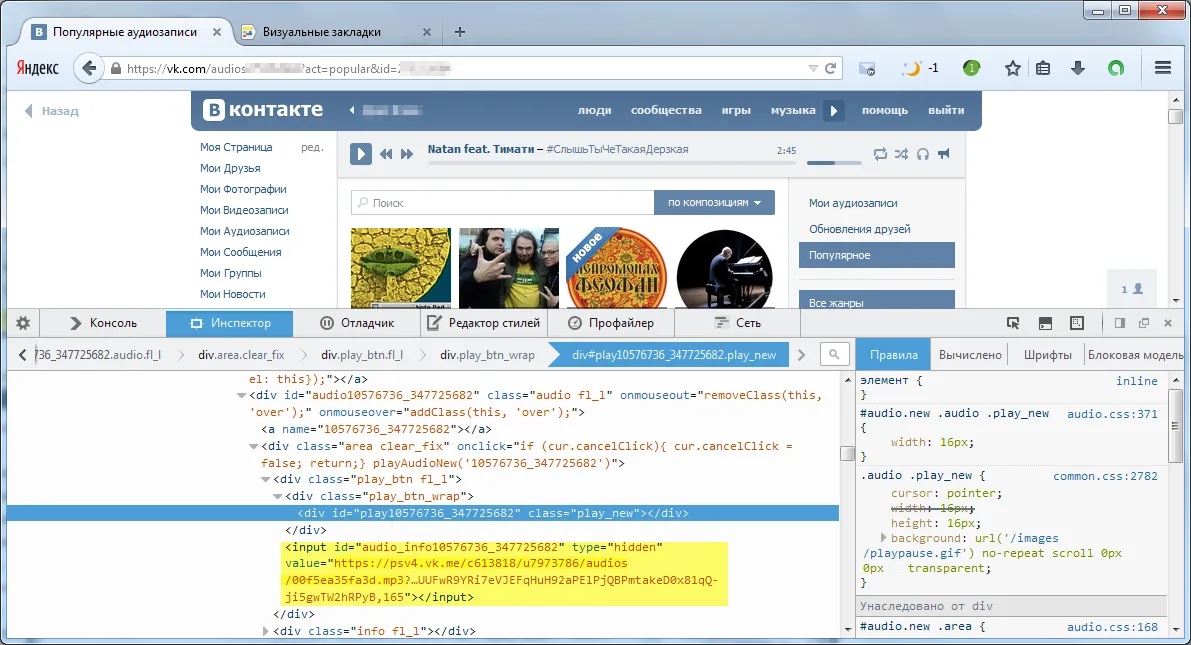1191x645 pixels.
Task: Open the browser hamburger menu
Action: point(1162,68)
